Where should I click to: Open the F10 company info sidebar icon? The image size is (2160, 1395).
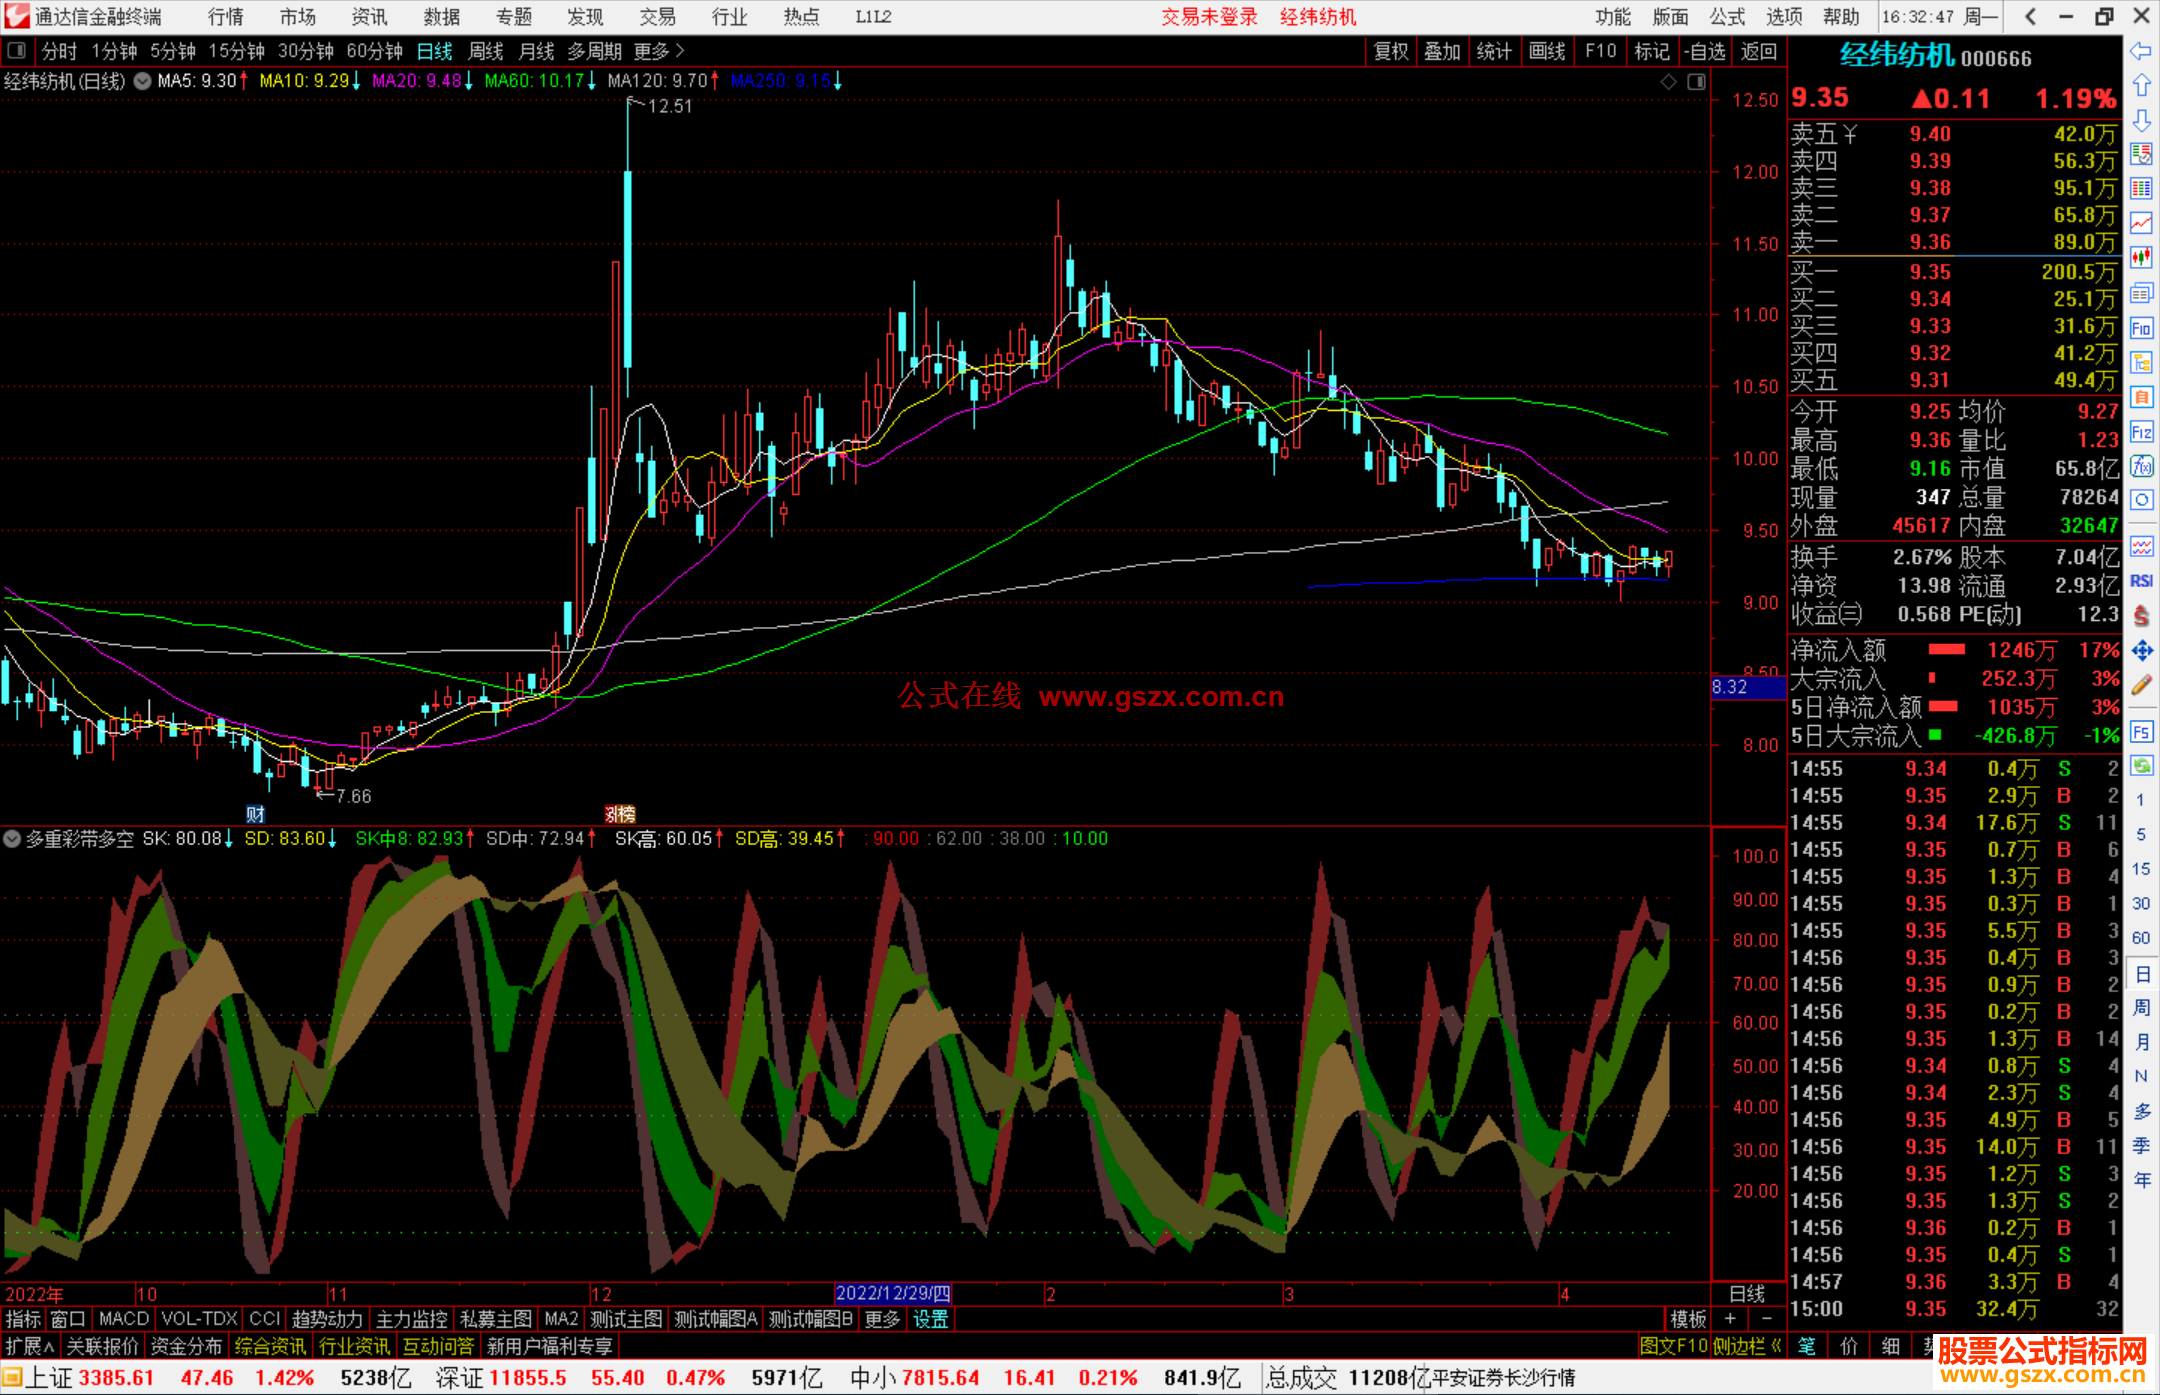[x=2141, y=328]
